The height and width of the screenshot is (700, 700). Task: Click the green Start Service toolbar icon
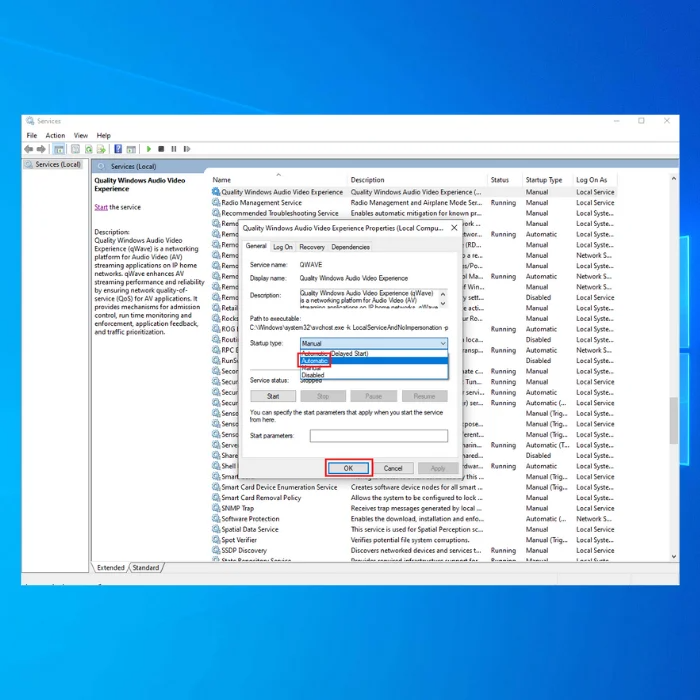(x=149, y=149)
